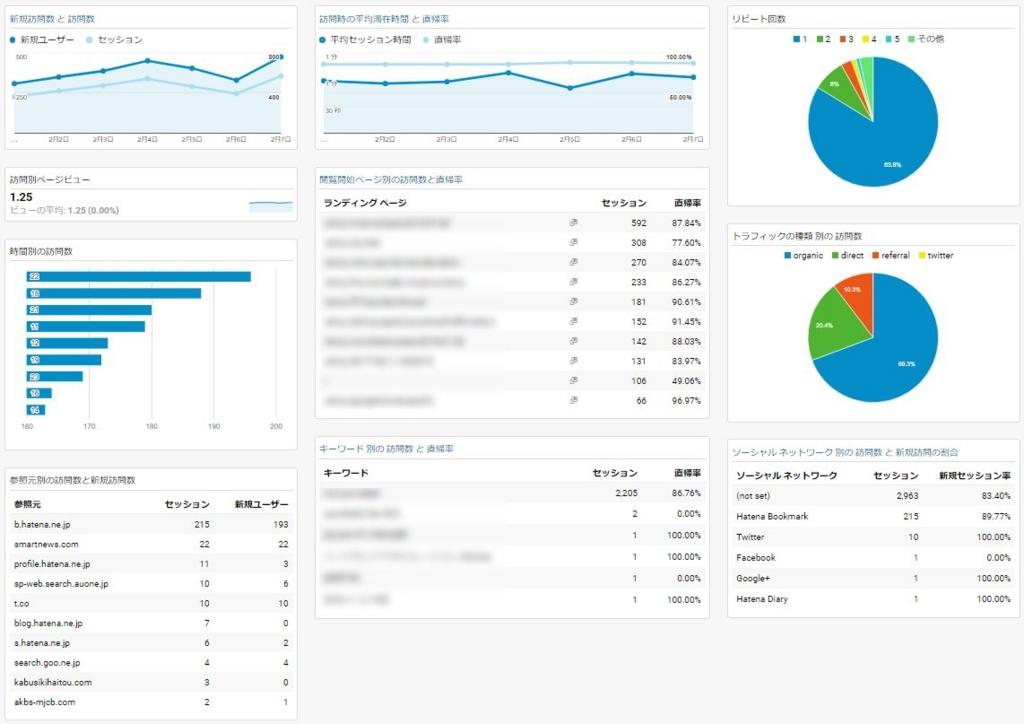Select the Facebook social network row
Image resolution: width=1024 pixels, height=724 pixels.
(x=873, y=558)
